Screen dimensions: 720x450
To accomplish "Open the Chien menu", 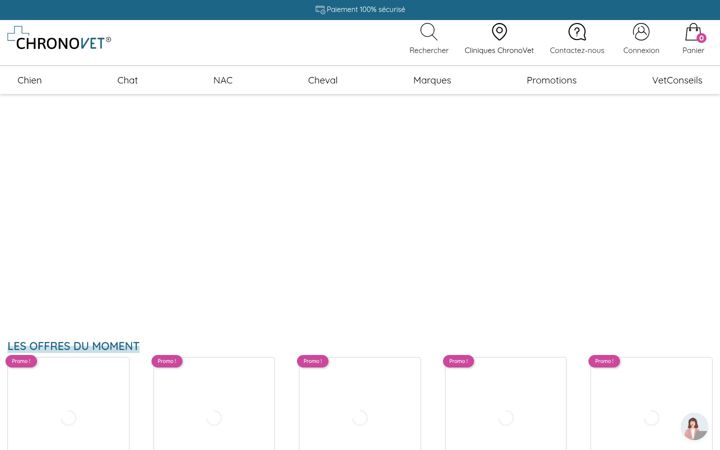I will point(29,80).
